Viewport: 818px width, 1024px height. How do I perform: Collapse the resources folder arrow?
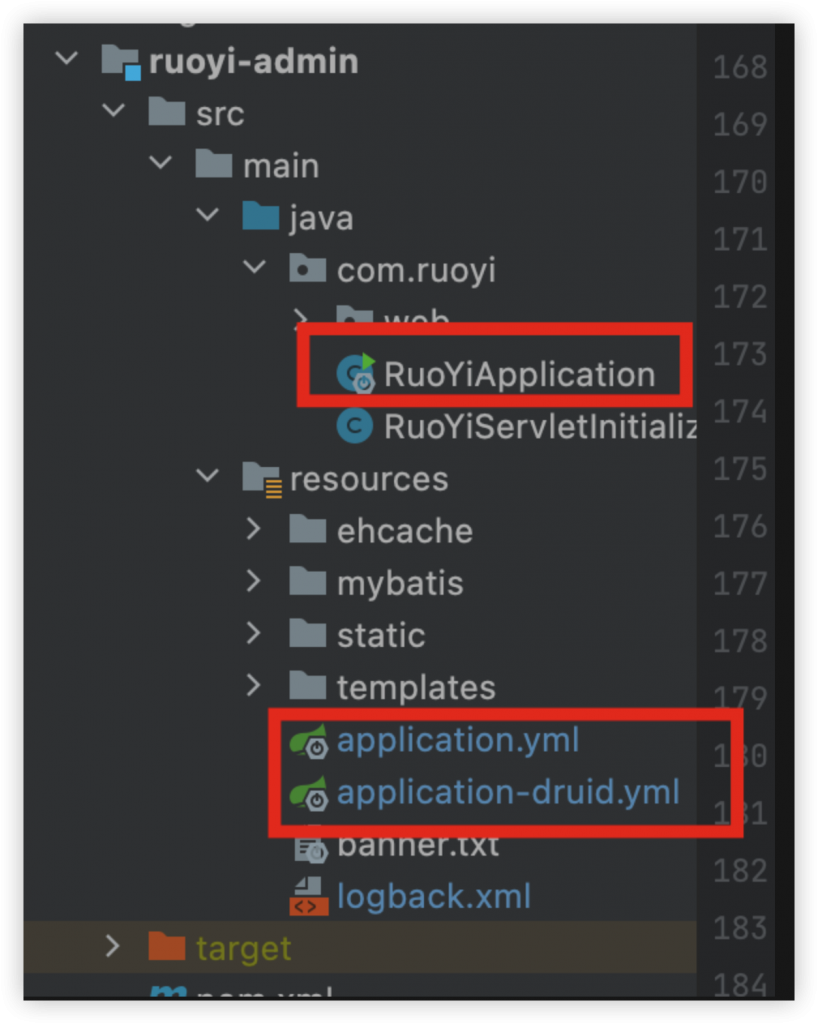(x=207, y=477)
